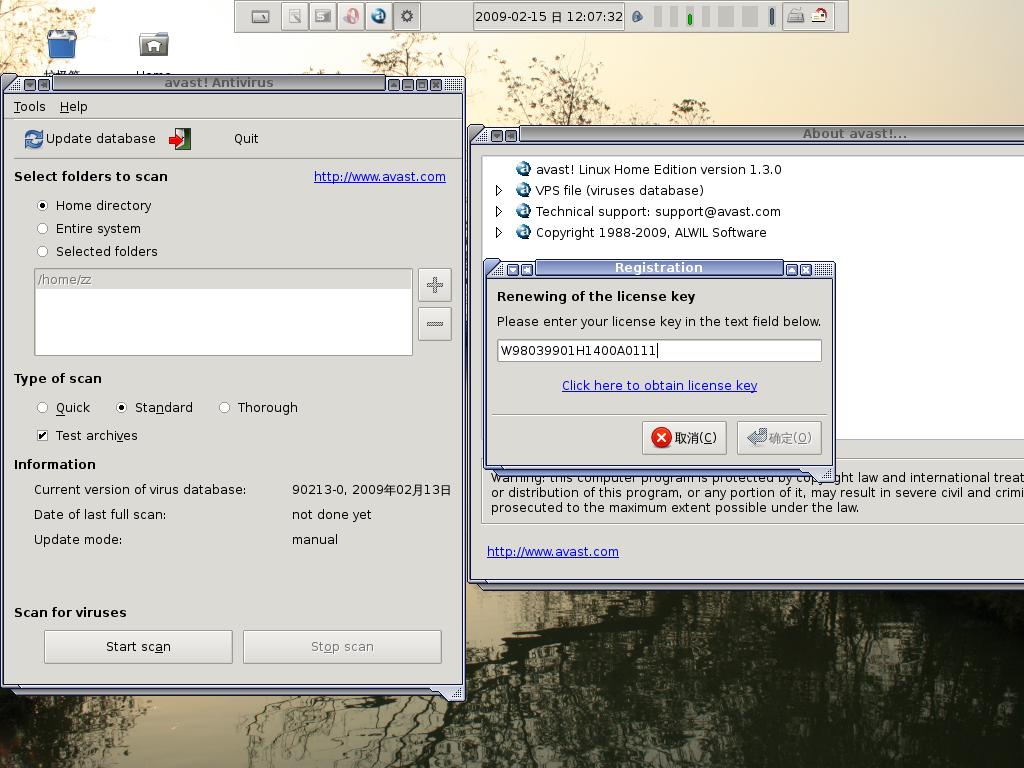Follow the 'Click here to obtain license key' link

660,385
